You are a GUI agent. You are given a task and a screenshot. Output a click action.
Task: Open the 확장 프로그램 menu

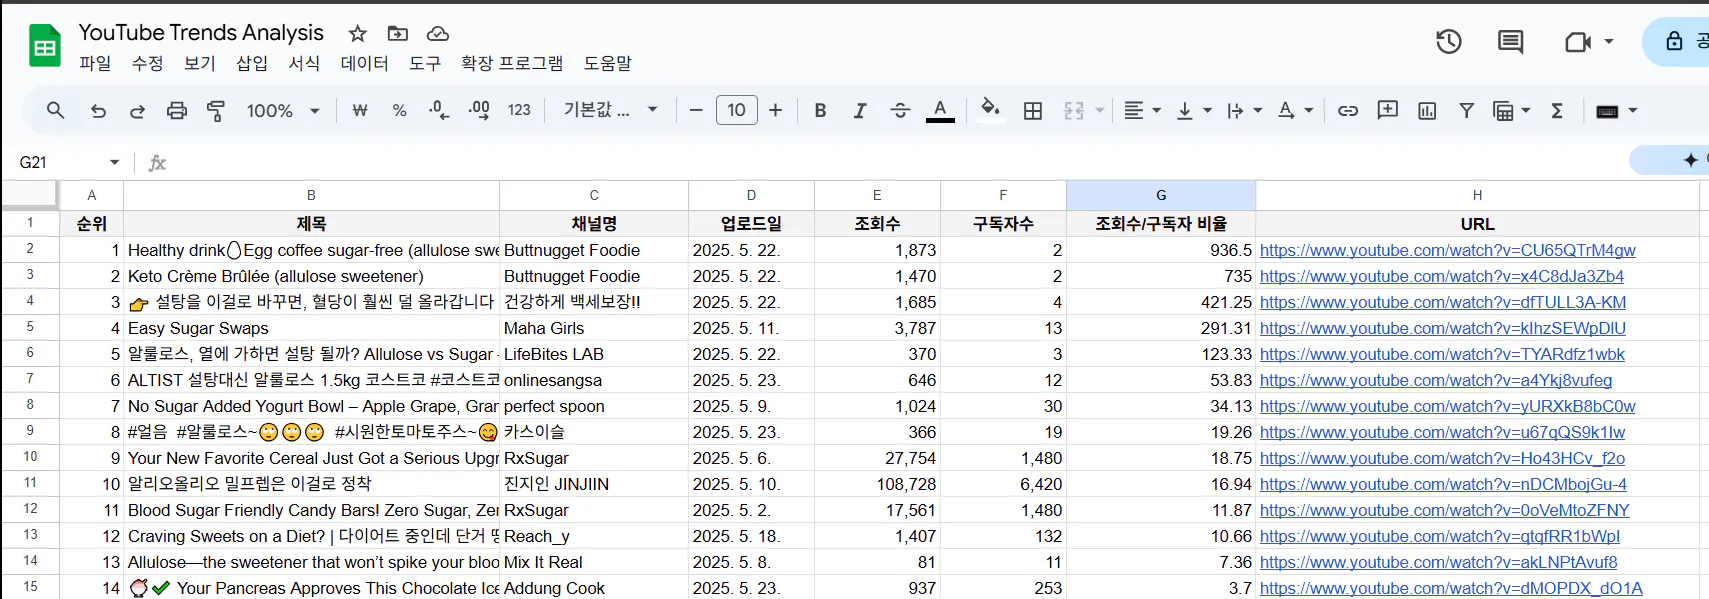pos(512,63)
